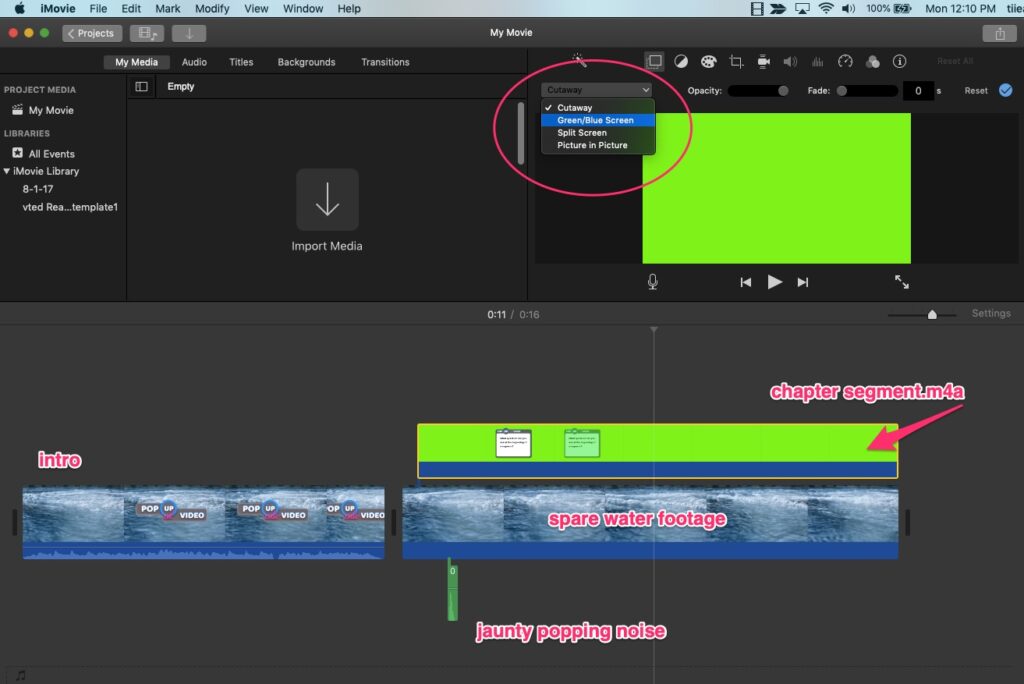Play the movie in viewer
The width and height of the screenshot is (1024, 684).
(x=775, y=282)
